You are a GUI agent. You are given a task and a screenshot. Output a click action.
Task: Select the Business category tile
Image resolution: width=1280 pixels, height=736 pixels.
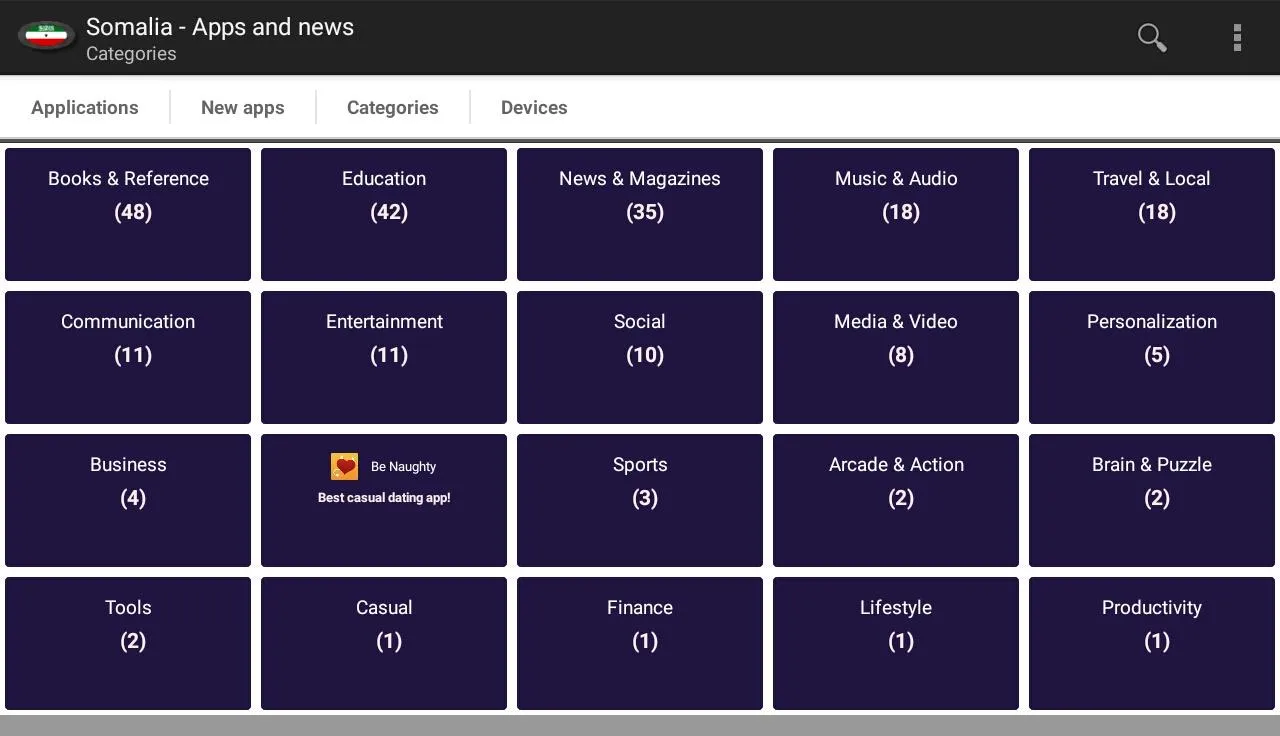tap(128, 501)
